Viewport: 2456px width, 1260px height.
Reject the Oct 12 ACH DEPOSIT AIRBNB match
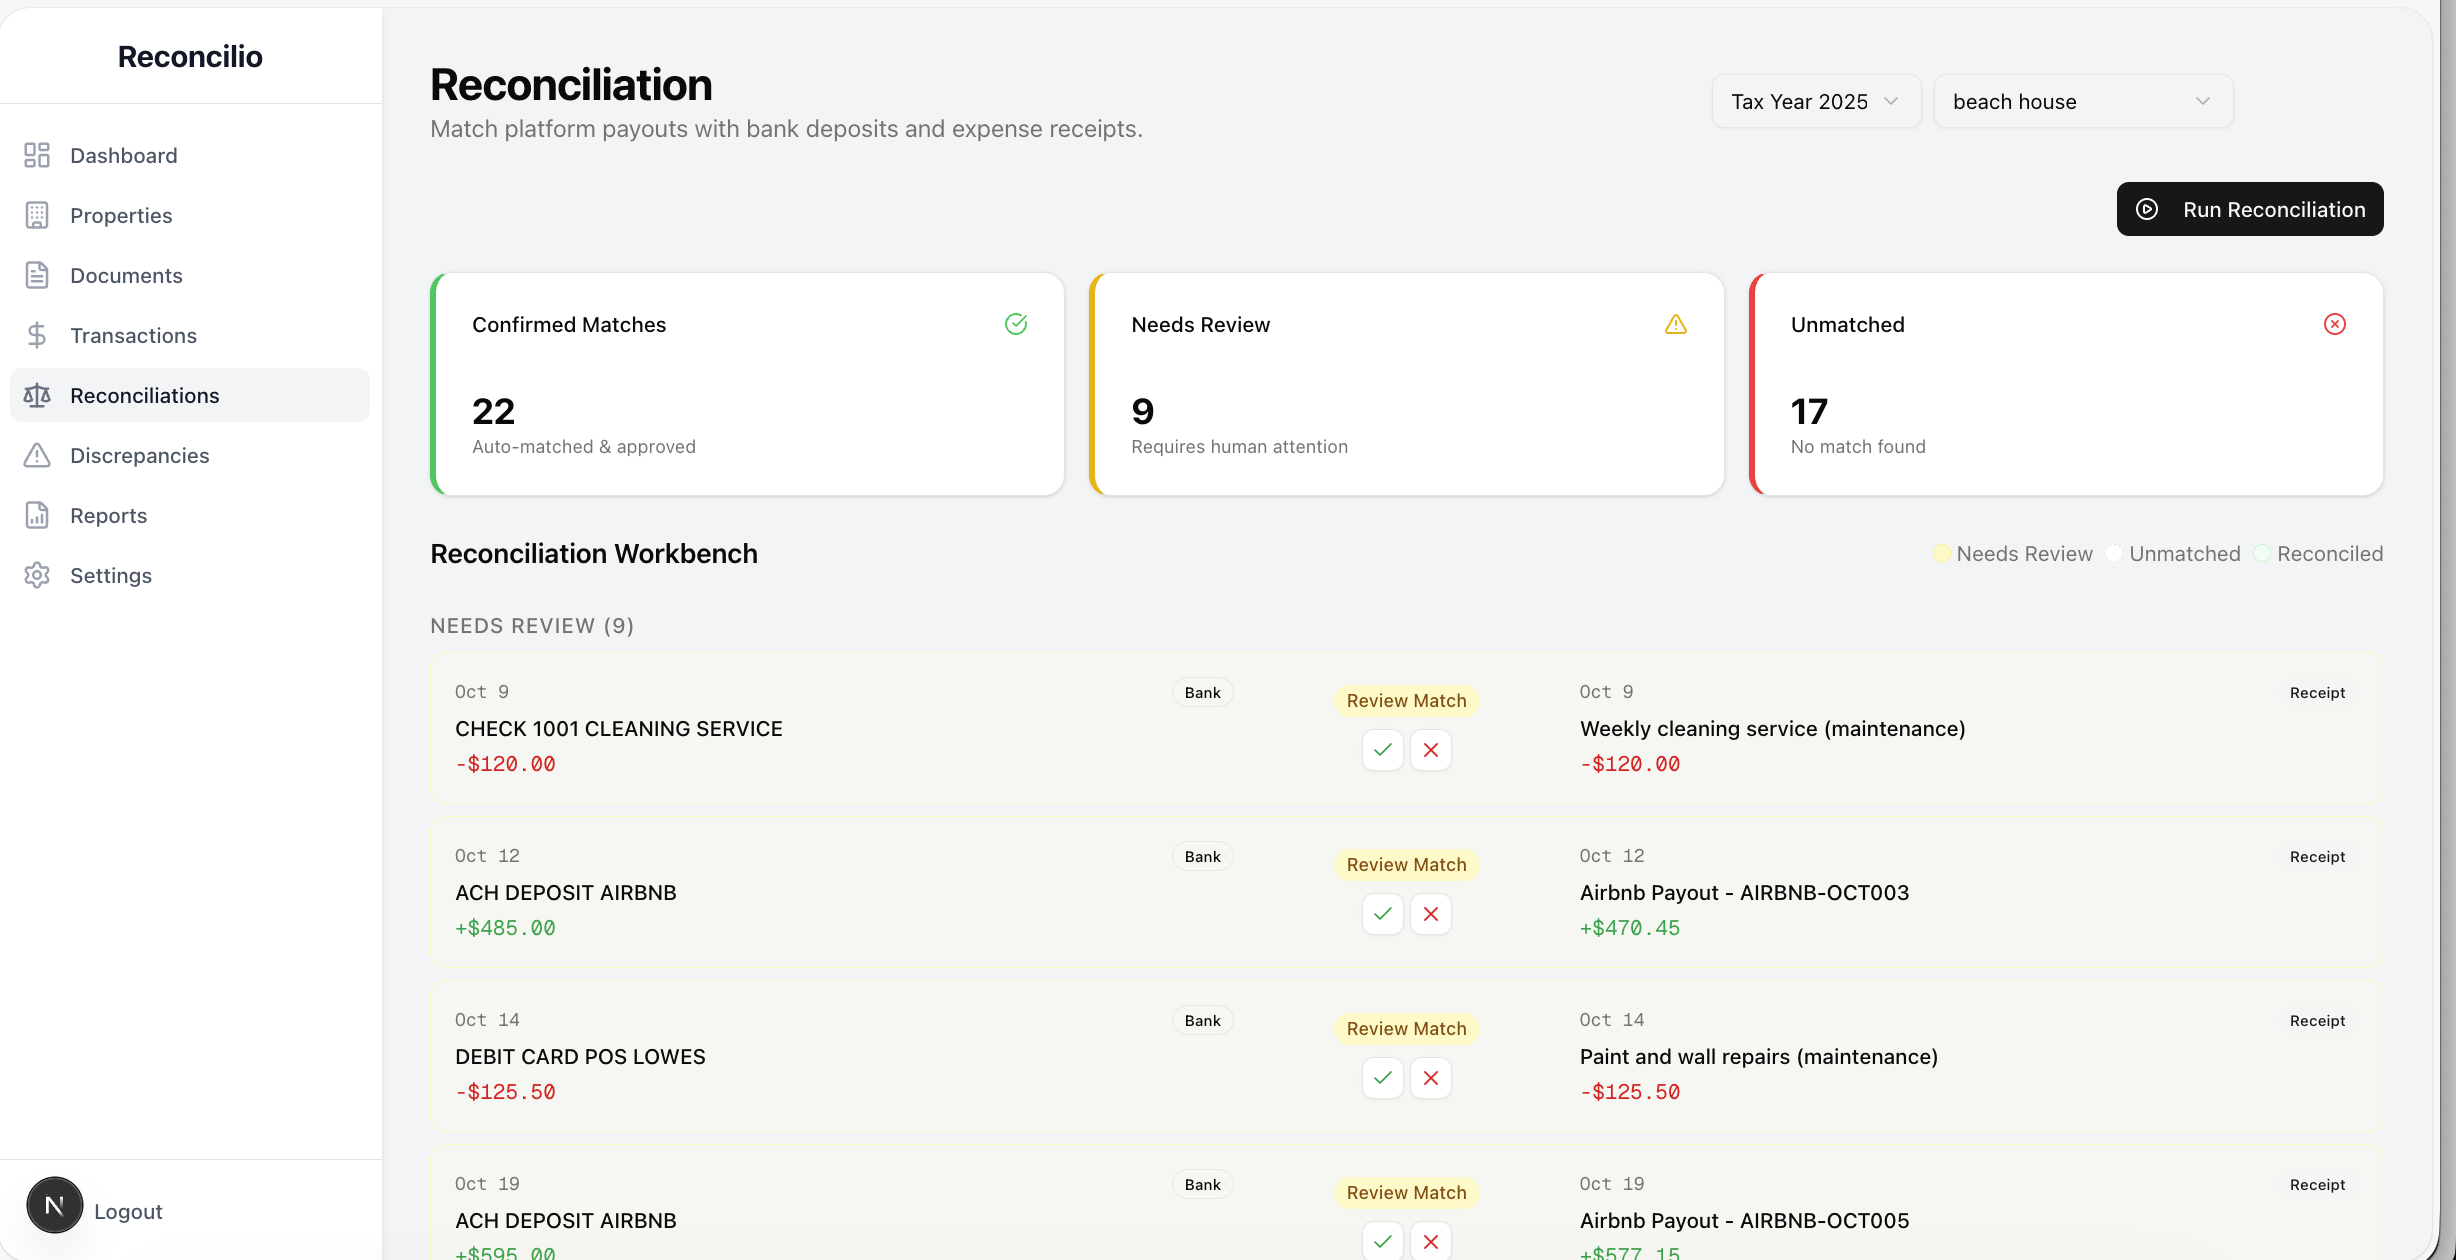click(1431, 914)
